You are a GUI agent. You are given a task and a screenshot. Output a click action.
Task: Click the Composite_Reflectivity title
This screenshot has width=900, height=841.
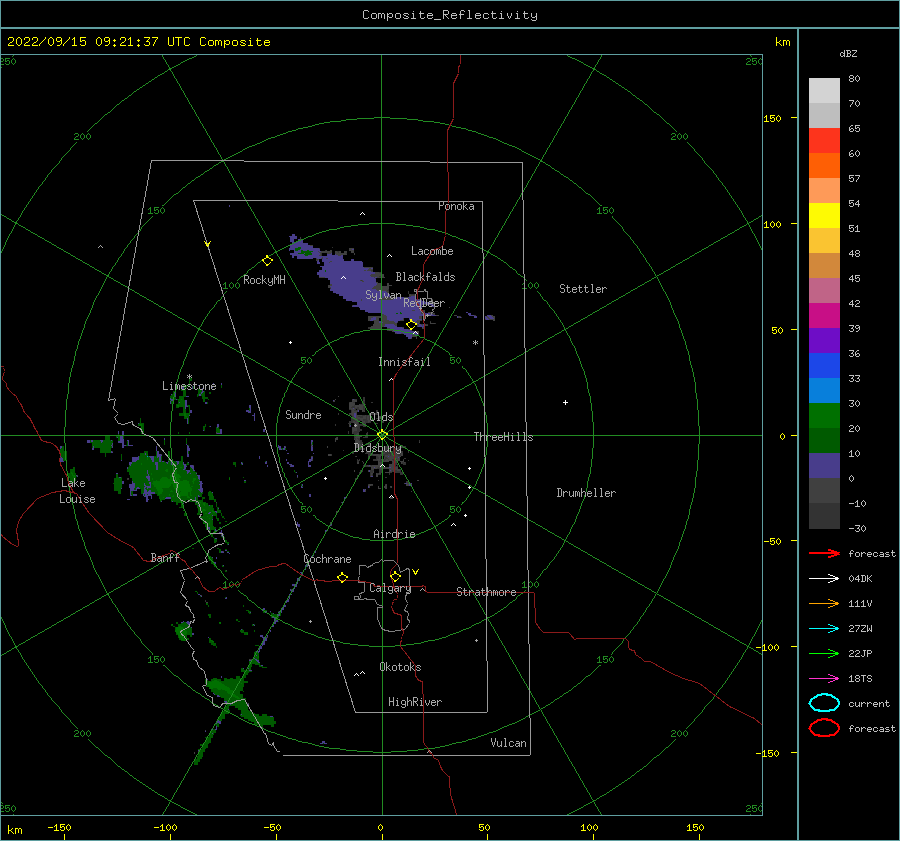(x=450, y=15)
